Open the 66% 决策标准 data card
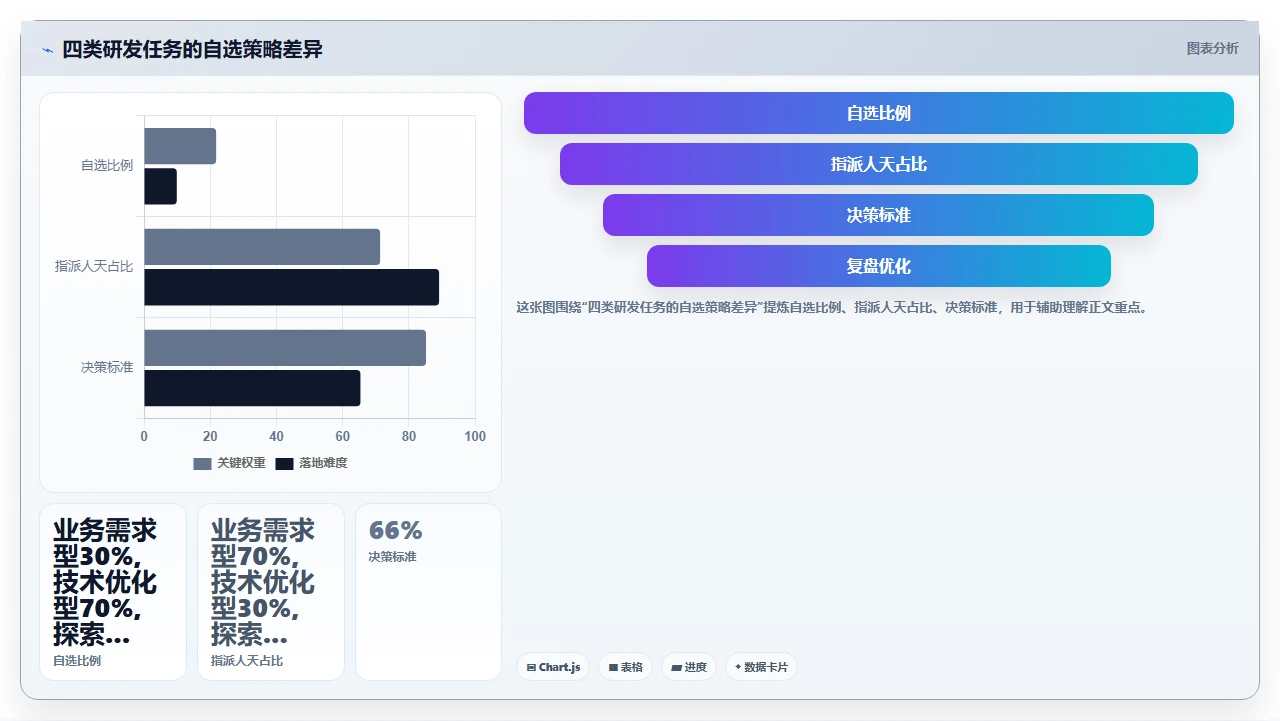The height and width of the screenshot is (721, 1280). point(429,592)
